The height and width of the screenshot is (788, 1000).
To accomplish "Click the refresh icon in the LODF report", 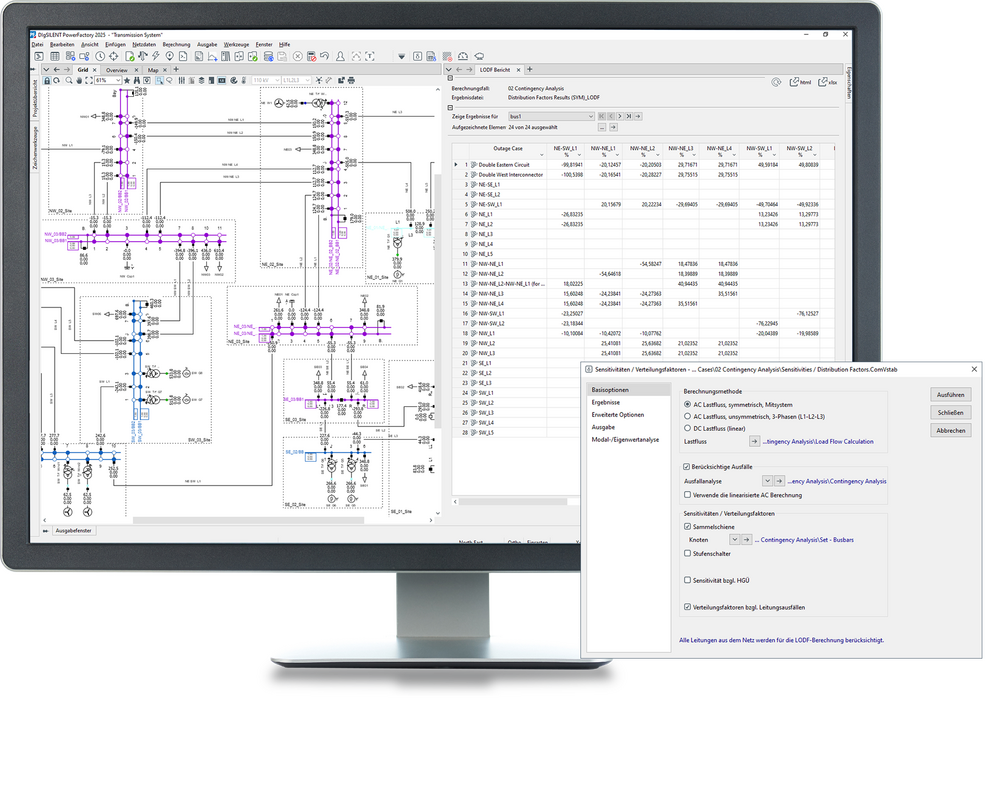I will pyautogui.click(x=777, y=82).
